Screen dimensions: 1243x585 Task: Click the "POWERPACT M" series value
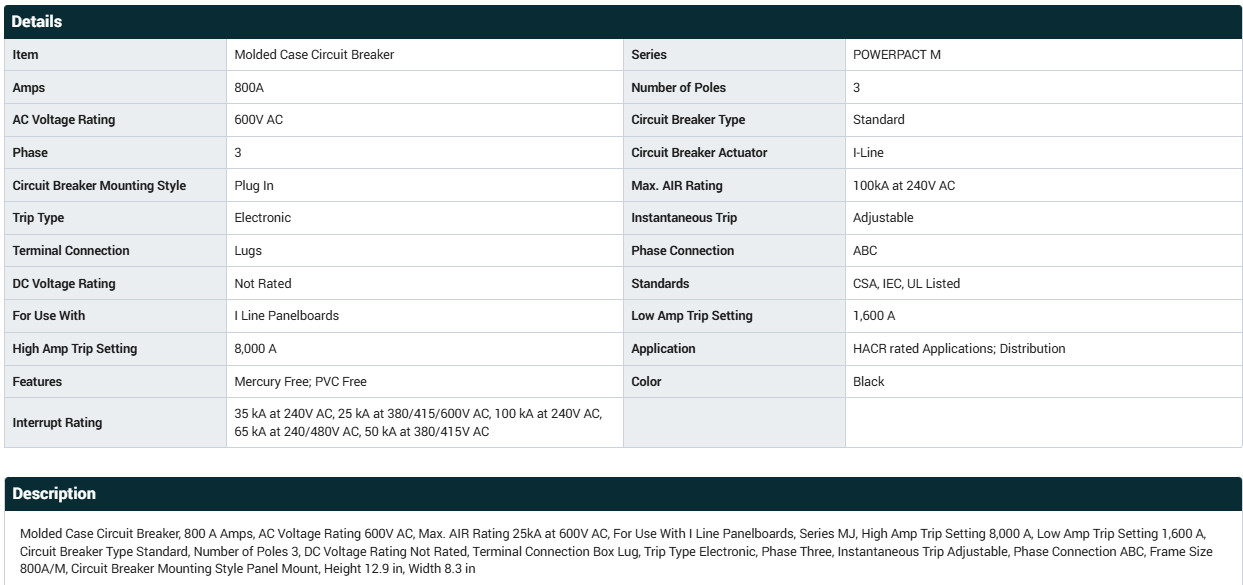tap(897, 55)
